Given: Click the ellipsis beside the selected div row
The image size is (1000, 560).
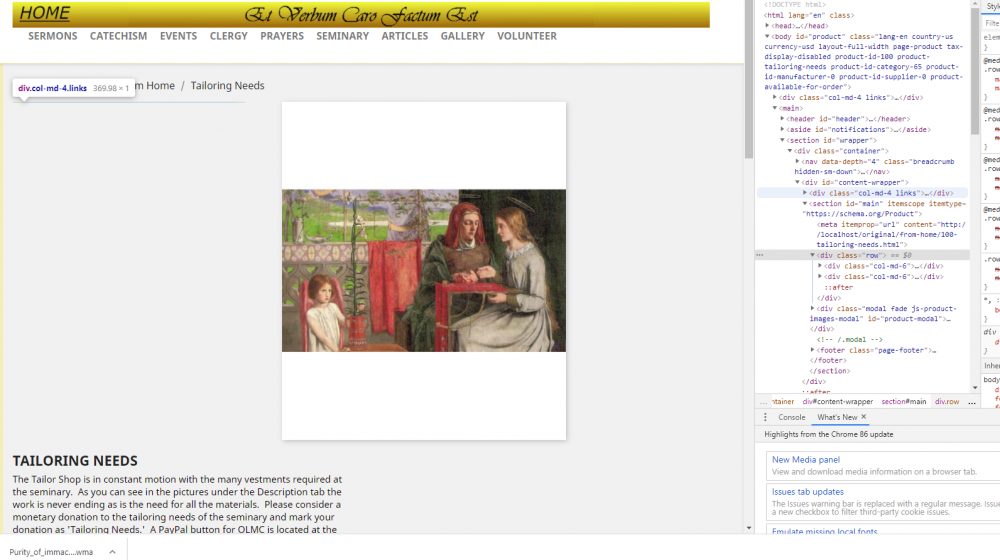Looking at the screenshot, I should point(760,255).
